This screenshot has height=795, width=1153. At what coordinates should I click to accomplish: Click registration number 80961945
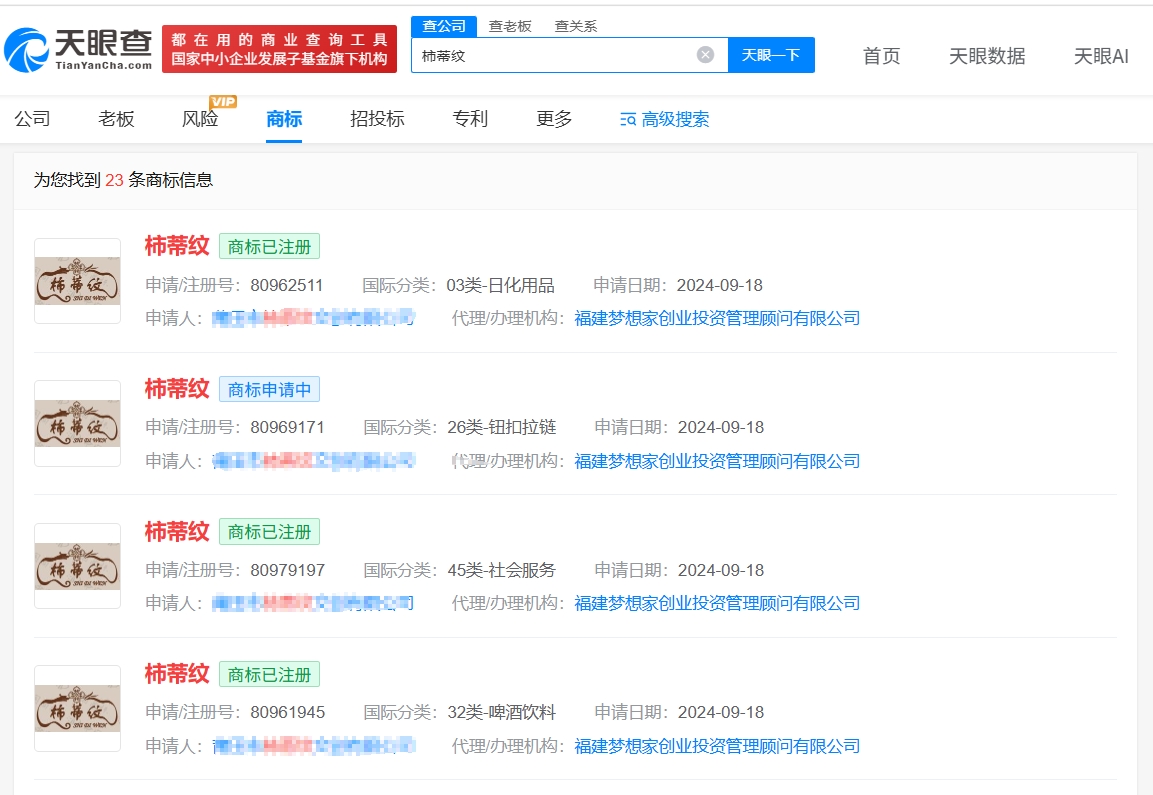(x=288, y=712)
